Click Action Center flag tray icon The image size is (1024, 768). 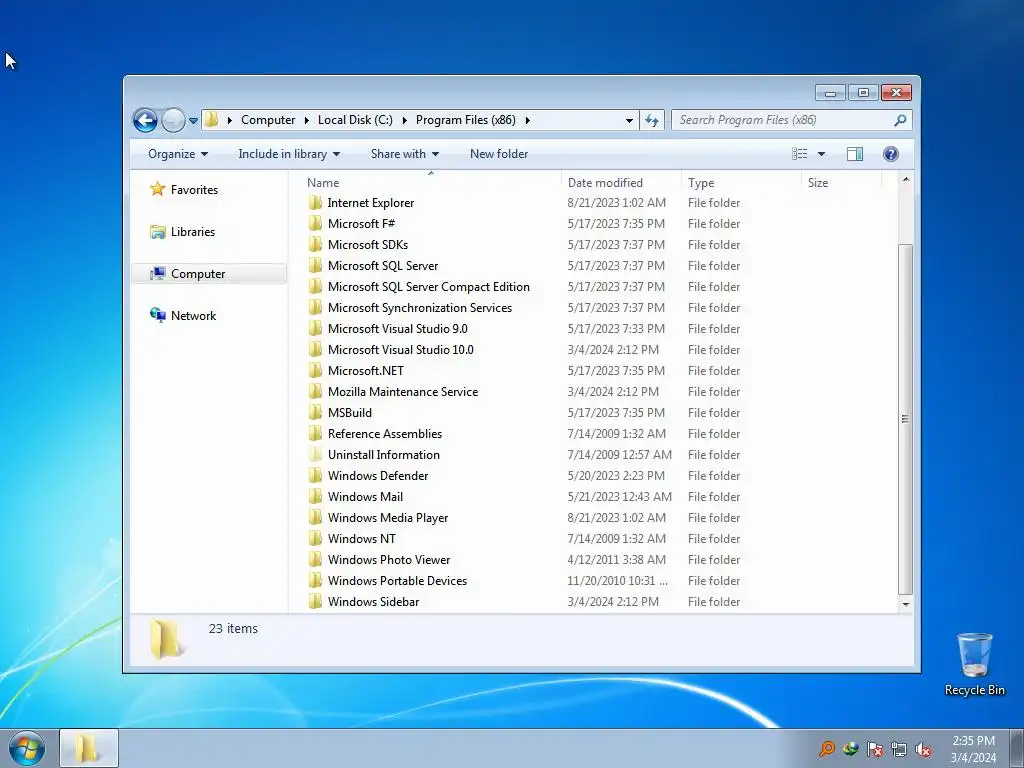click(874, 749)
